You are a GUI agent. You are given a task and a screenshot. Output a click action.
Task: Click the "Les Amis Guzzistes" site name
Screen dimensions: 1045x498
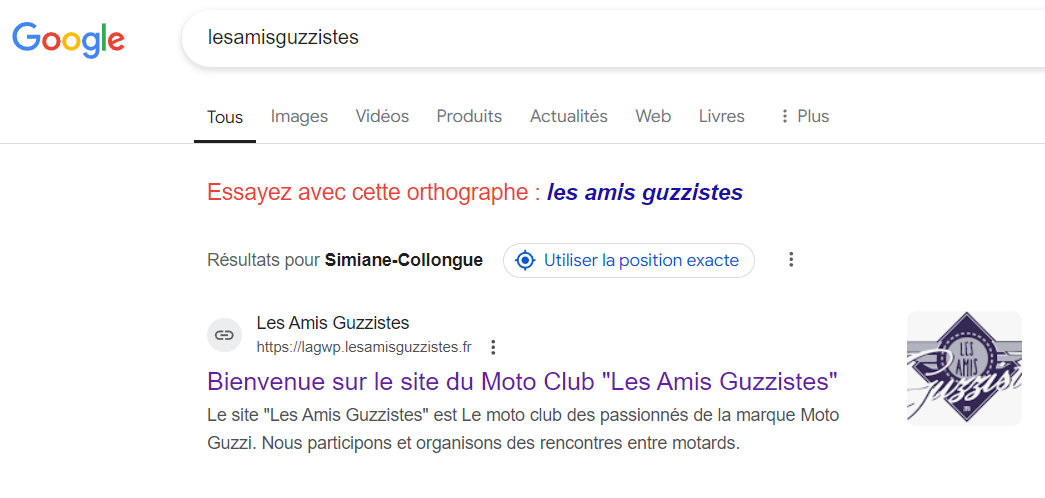(x=333, y=323)
